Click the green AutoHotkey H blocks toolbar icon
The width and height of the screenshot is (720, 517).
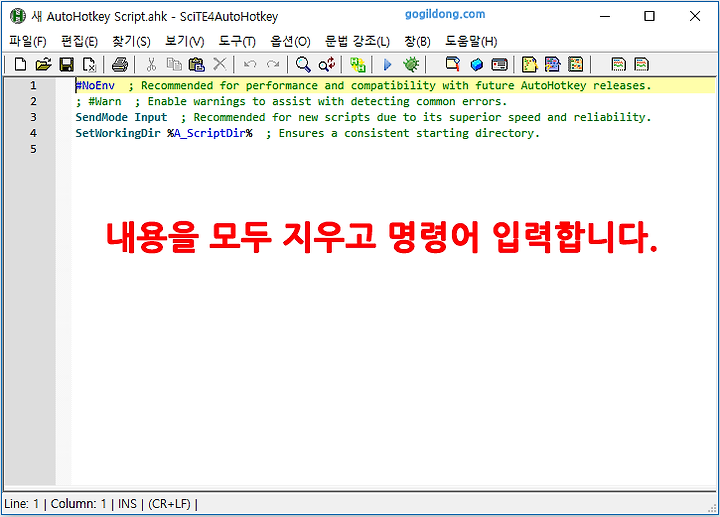coord(357,64)
